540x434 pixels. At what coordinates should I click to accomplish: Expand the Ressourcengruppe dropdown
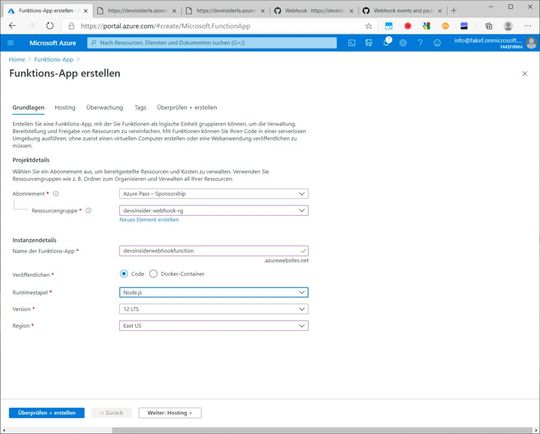[214, 210]
